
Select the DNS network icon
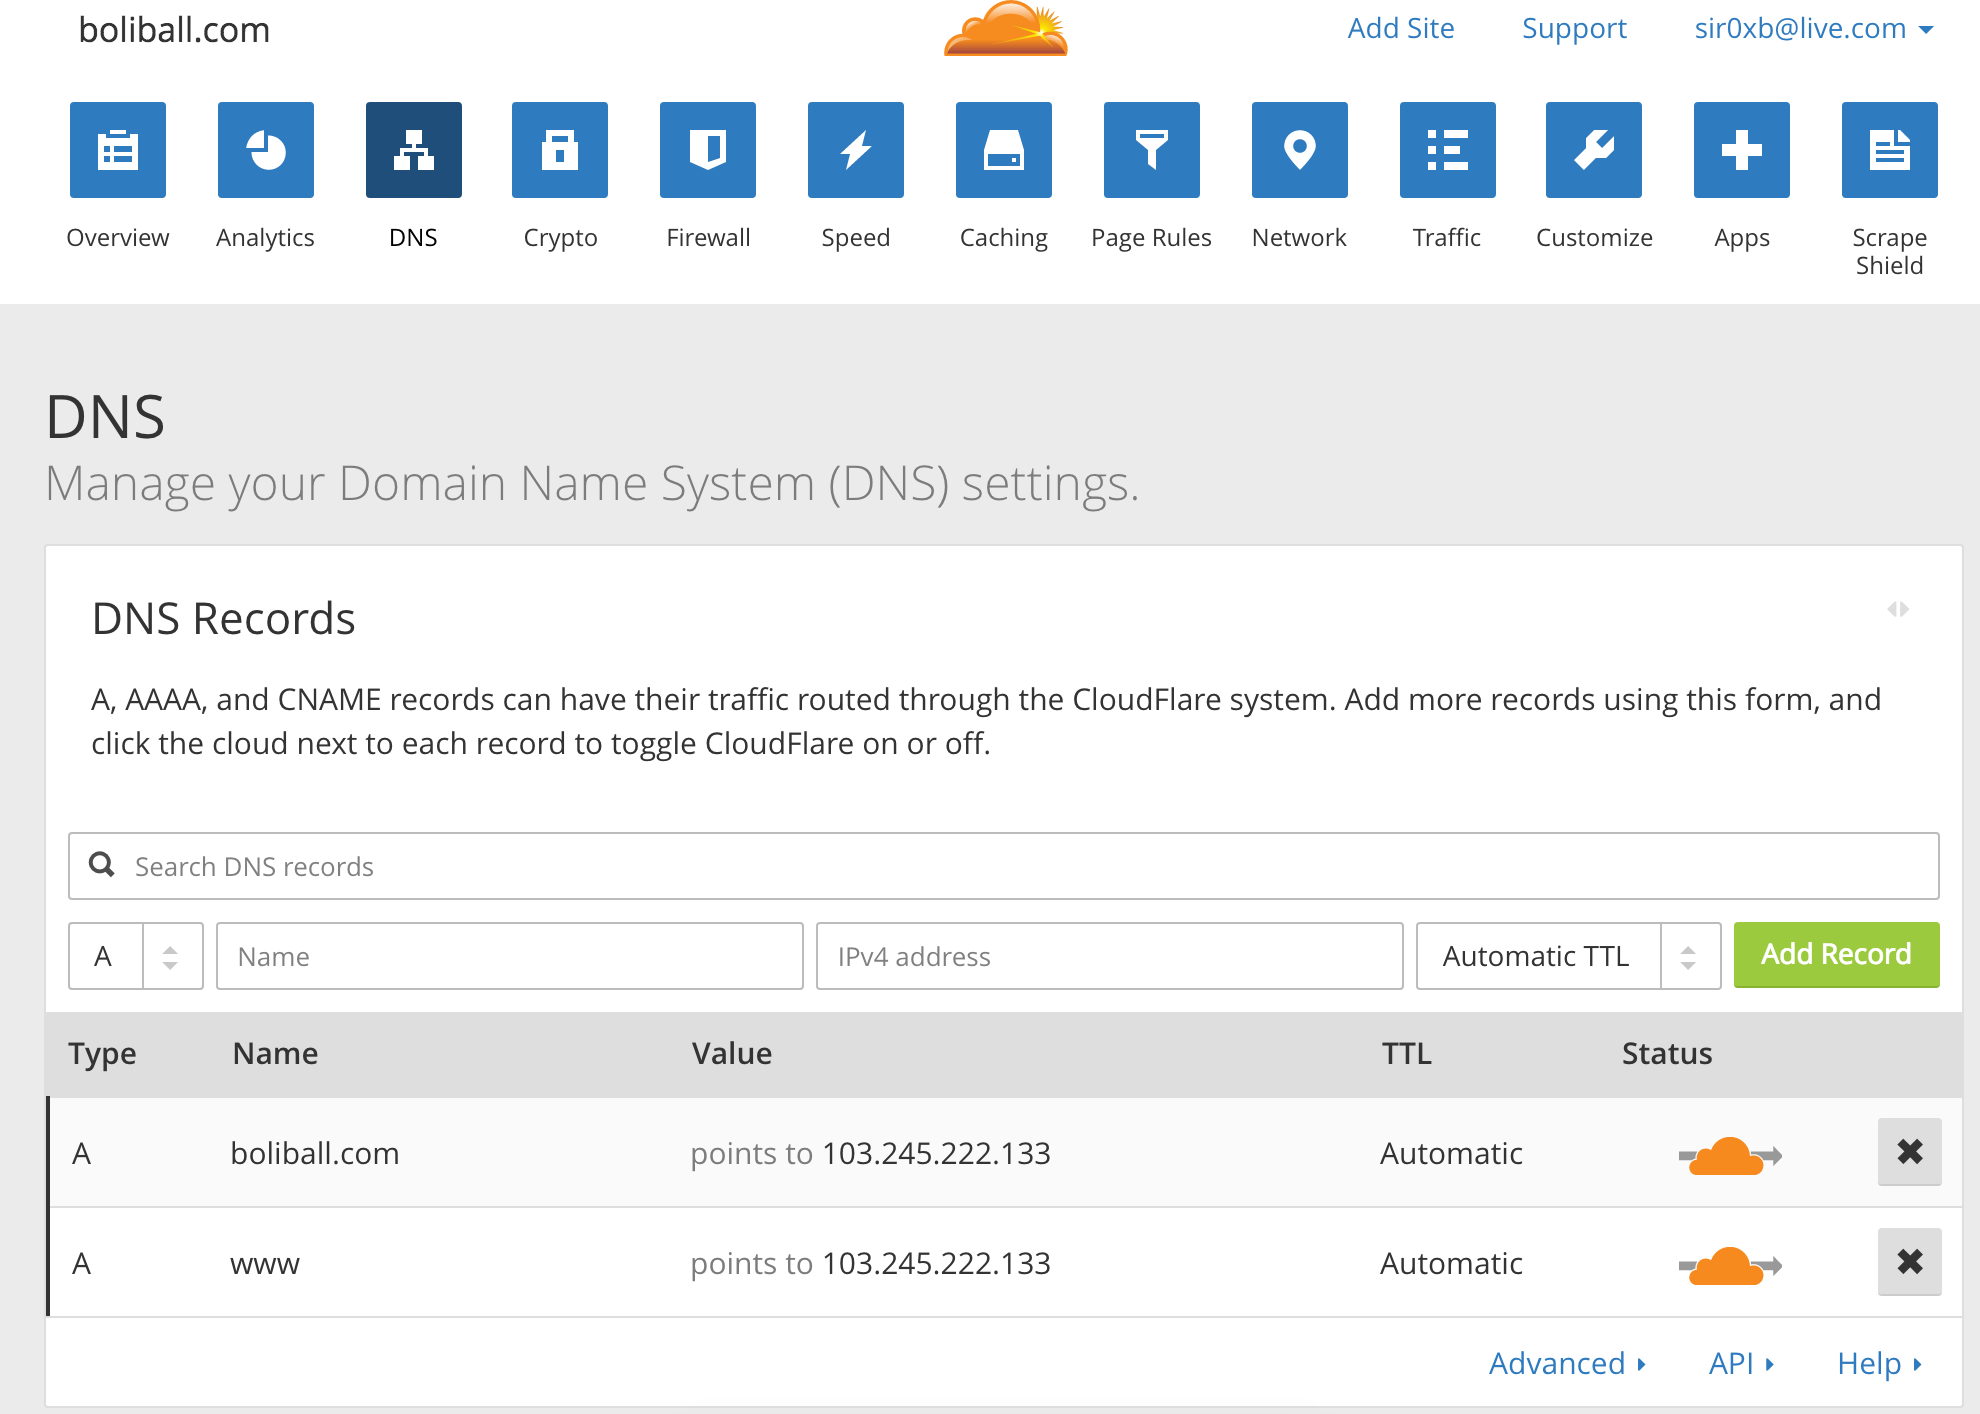pyautogui.click(x=414, y=150)
